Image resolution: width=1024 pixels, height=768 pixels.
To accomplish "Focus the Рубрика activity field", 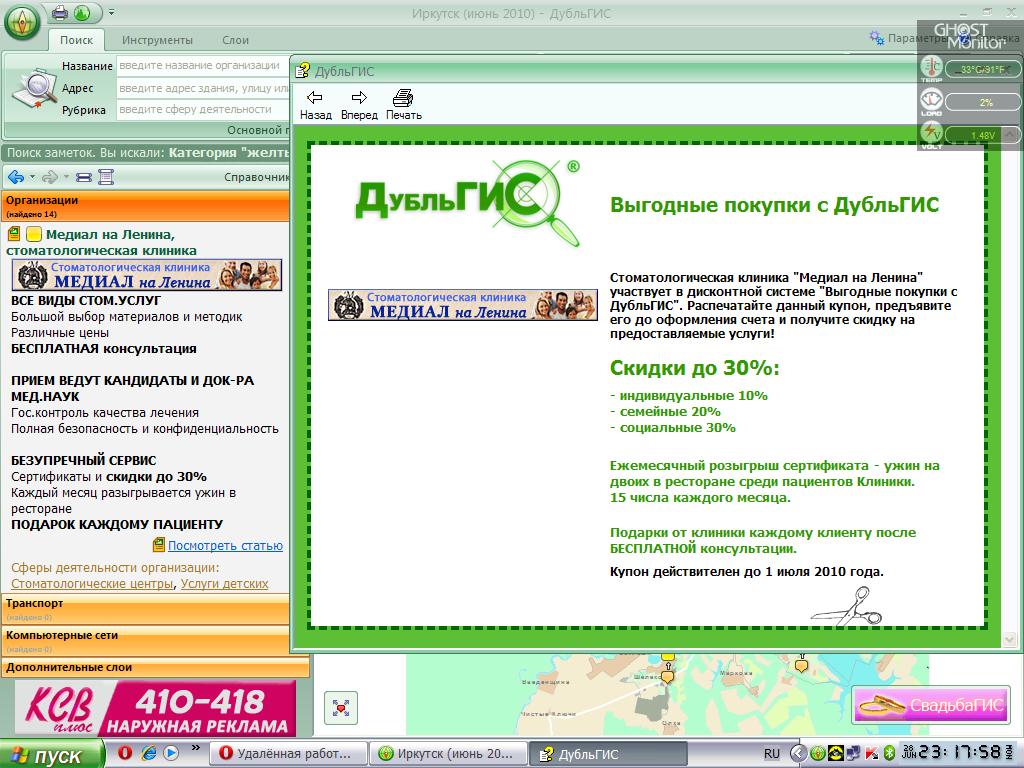I will pos(202,109).
